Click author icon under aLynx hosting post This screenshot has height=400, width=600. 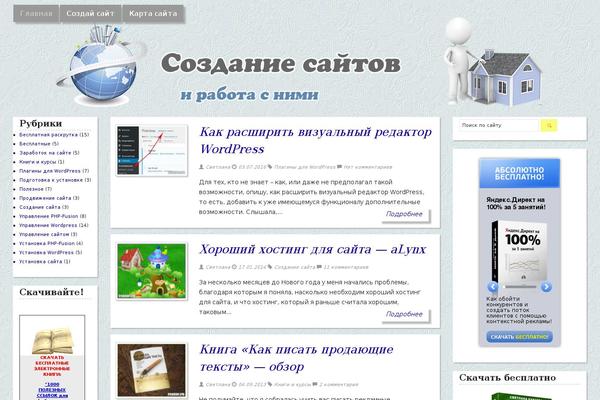coord(201,267)
